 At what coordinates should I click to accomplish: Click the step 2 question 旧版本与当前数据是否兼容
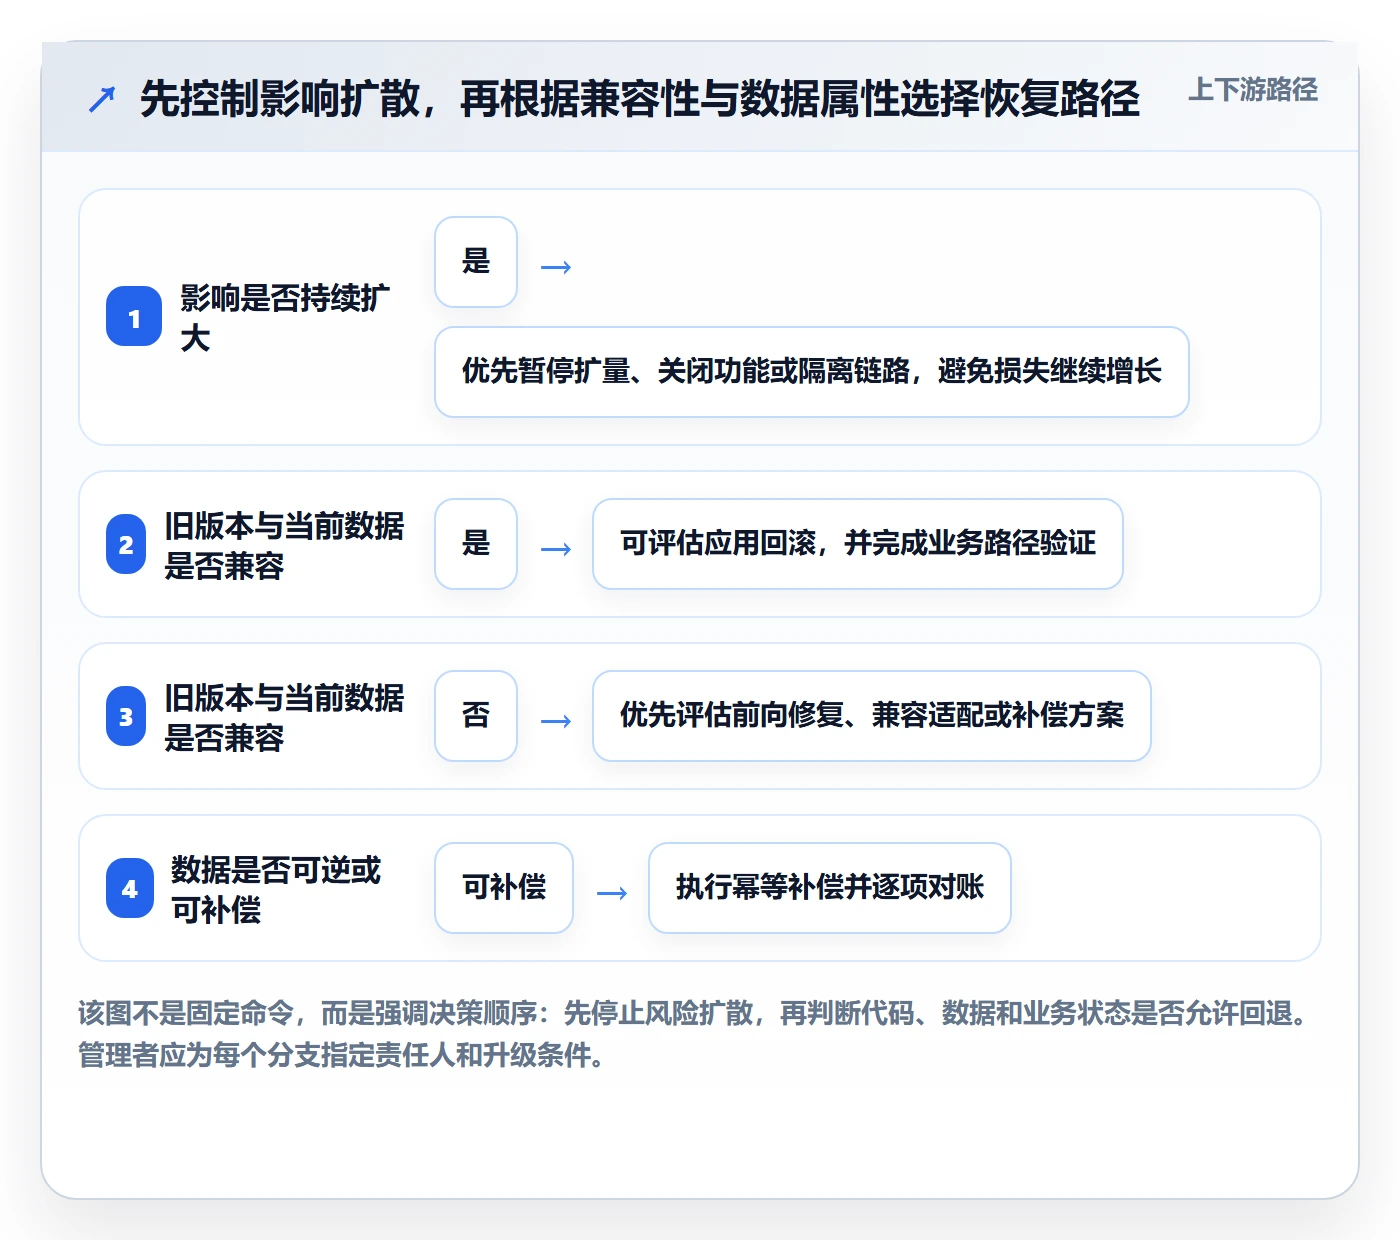tap(284, 545)
